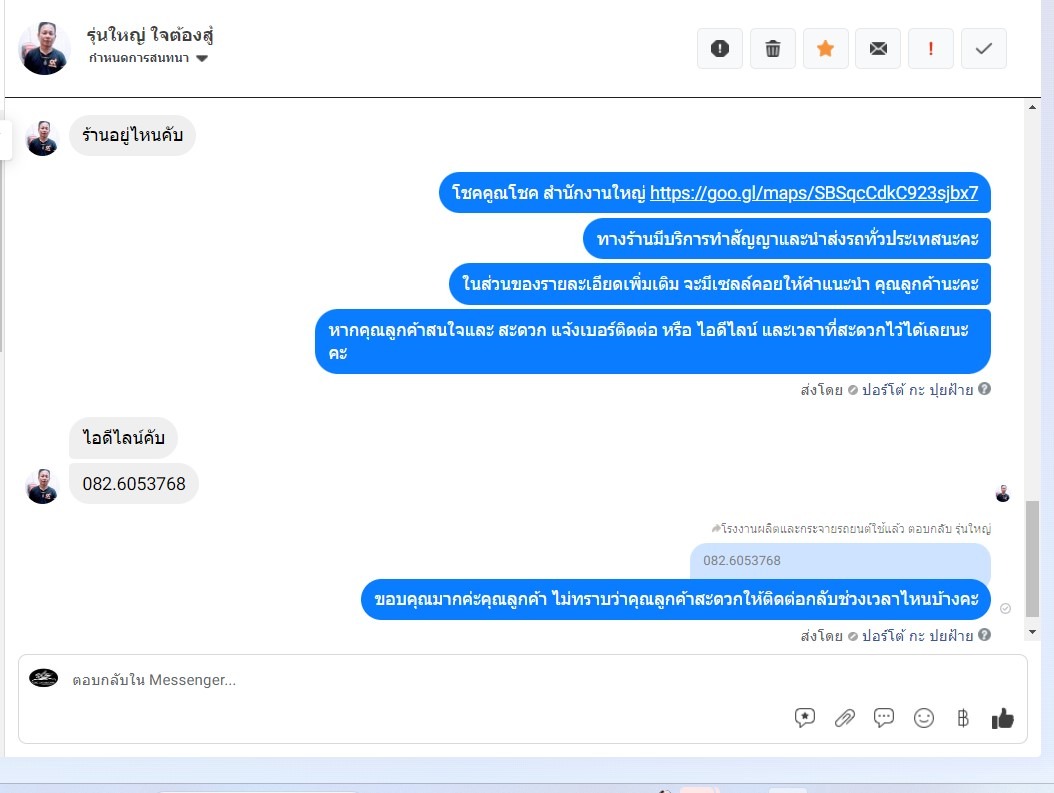Open the emoji picker smiley icon

point(924,718)
